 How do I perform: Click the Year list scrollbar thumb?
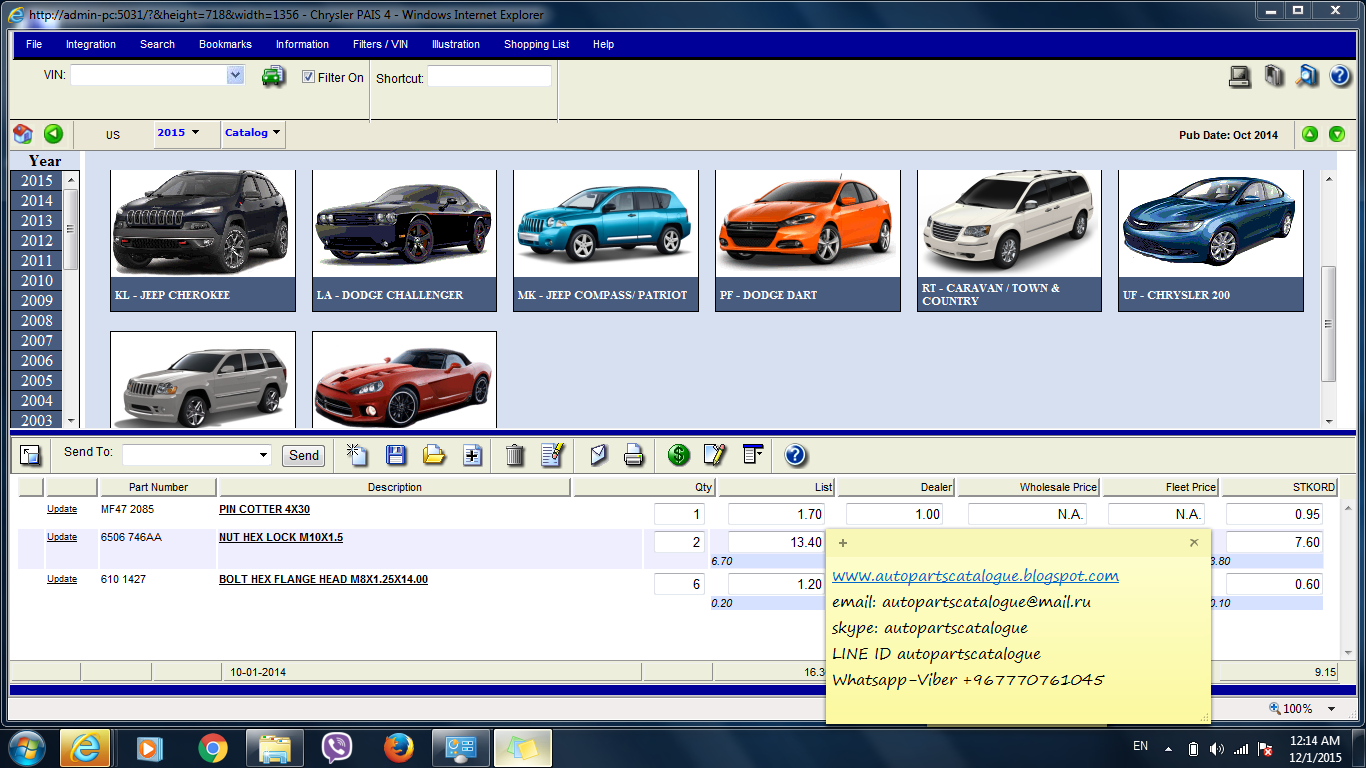71,229
